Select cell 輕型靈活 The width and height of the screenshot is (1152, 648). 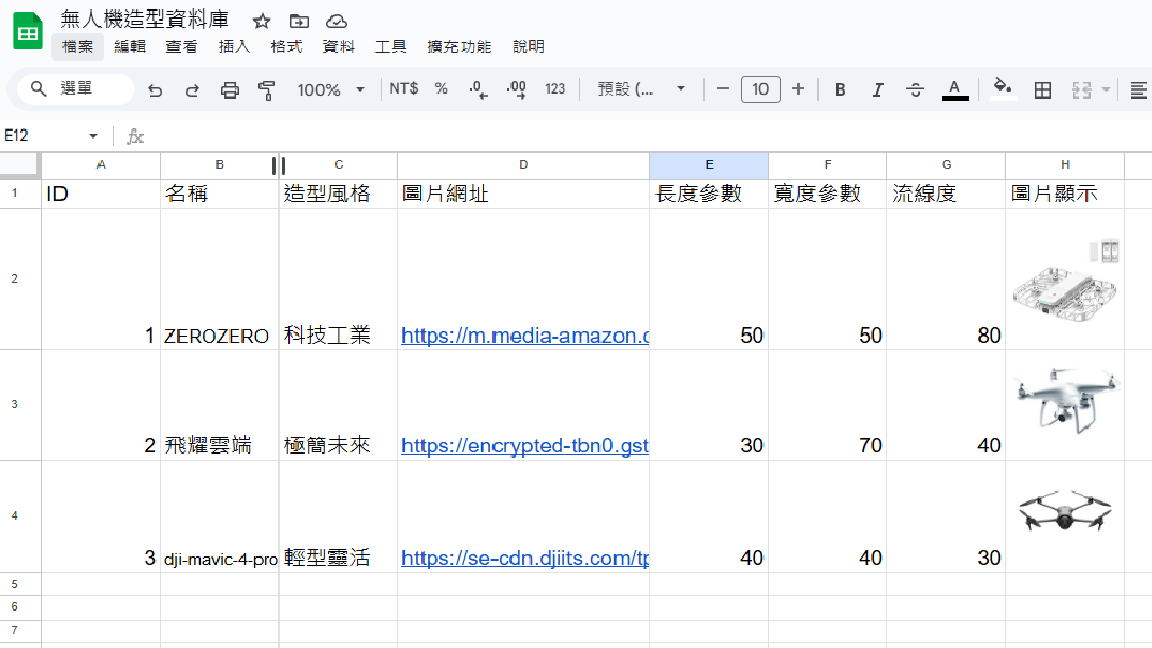pos(338,516)
